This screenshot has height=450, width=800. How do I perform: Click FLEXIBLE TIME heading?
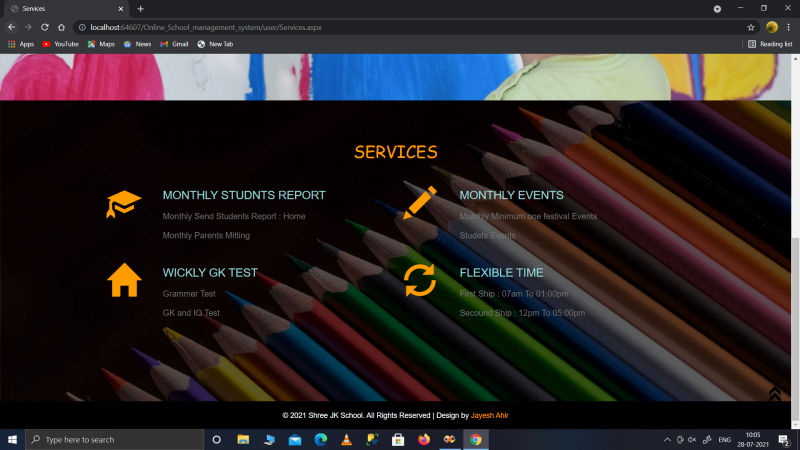pyautogui.click(x=502, y=273)
